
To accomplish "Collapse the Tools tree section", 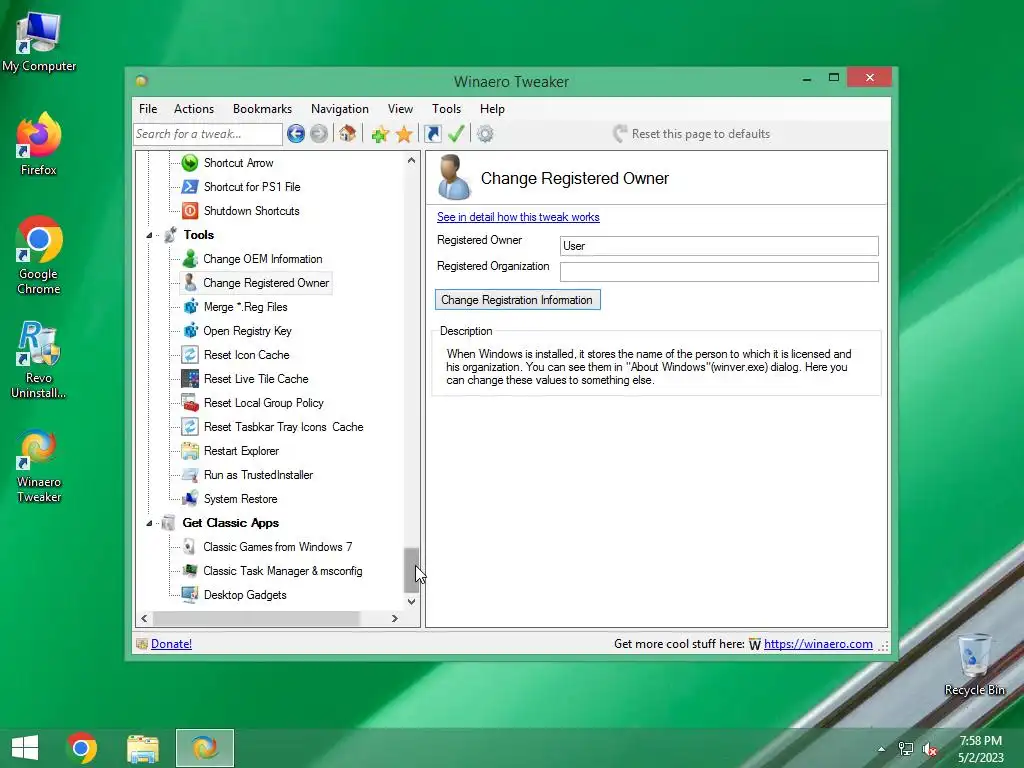I will [149, 235].
